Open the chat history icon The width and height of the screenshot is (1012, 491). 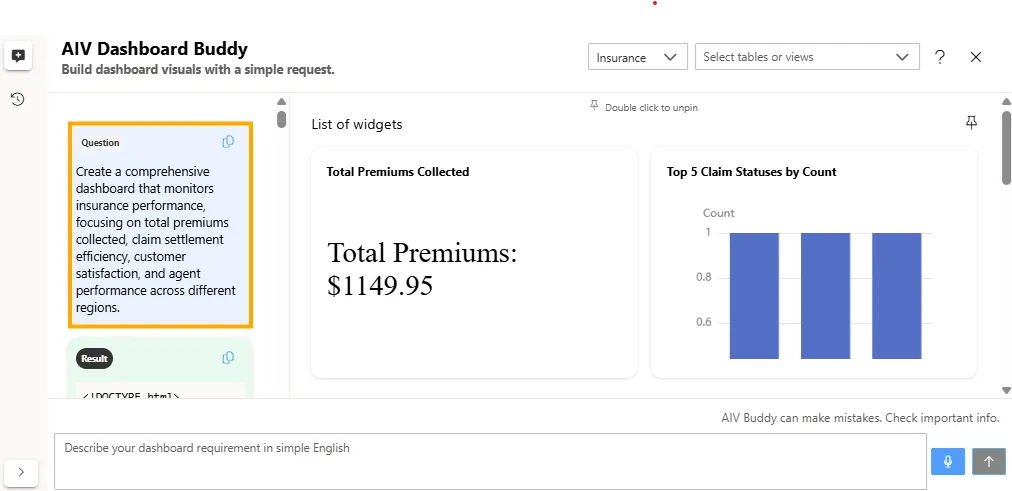click(17, 99)
